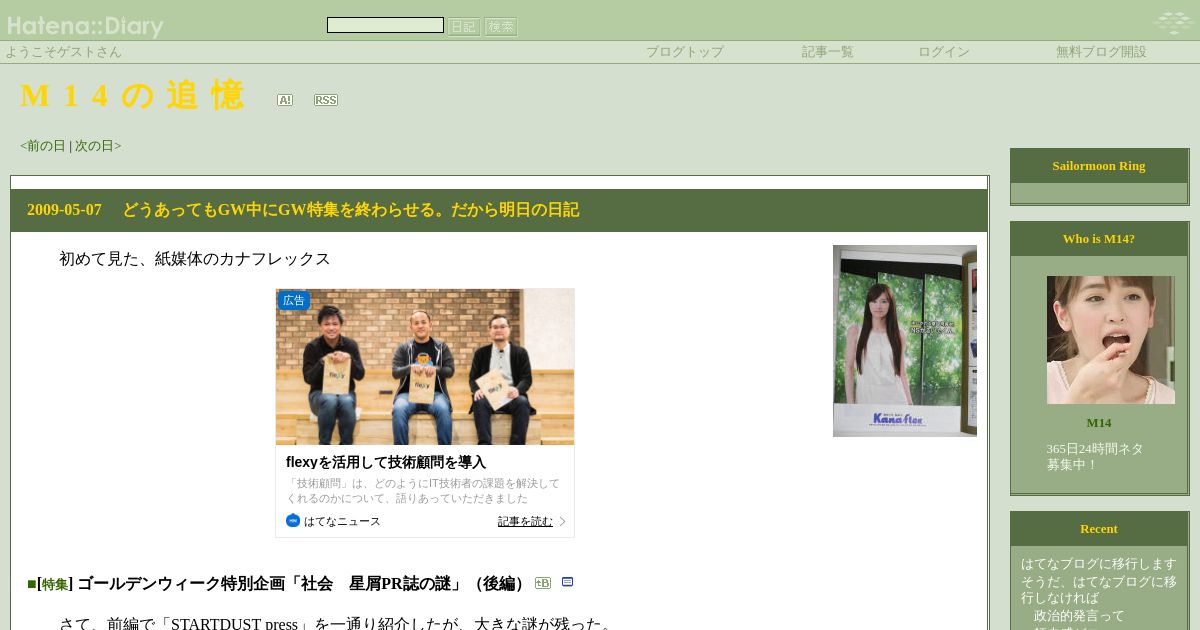Viewport: 1200px width, 630px height.
Task: Open ブログトップ in the navigation
Action: (x=685, y=52)
